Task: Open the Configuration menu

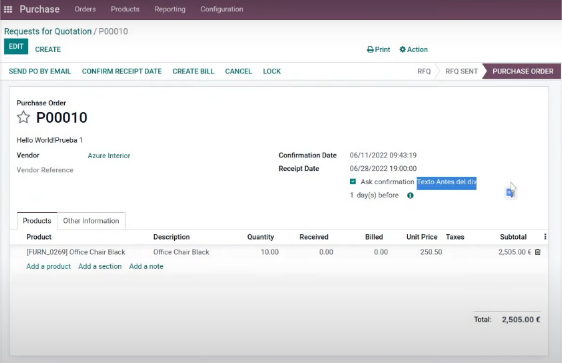Action: (222, 9)
